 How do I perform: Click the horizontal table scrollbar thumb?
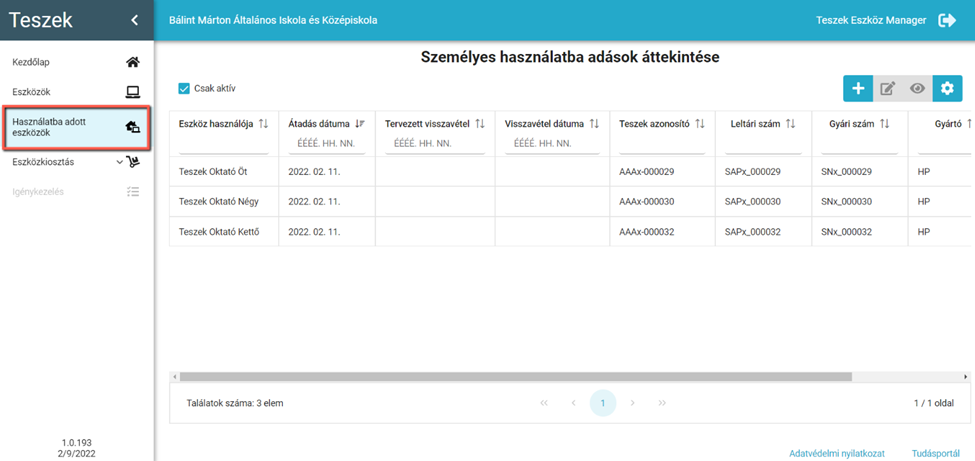pos(515,377)
